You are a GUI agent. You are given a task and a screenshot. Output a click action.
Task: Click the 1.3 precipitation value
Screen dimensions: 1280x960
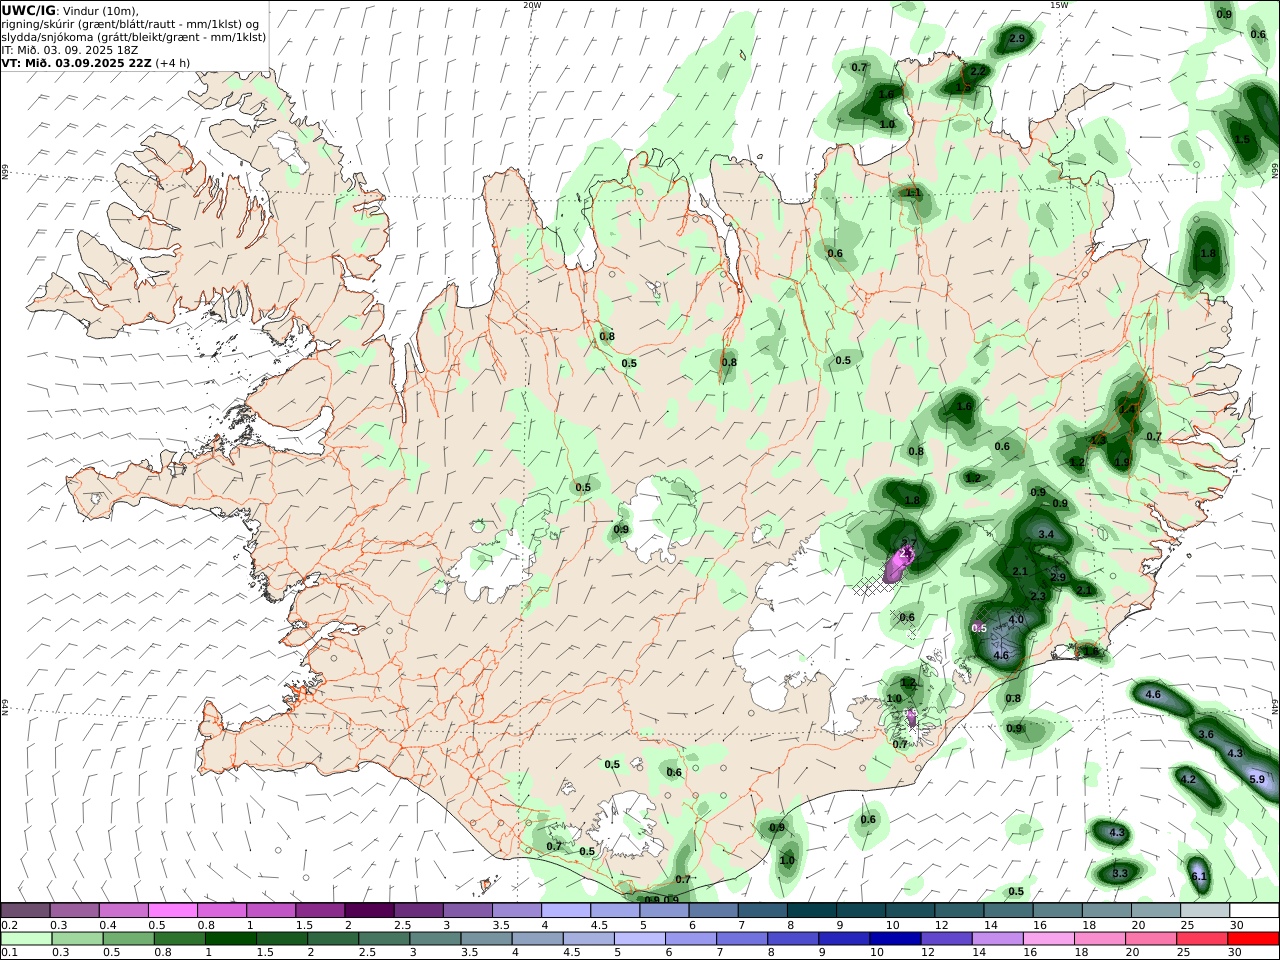pyautogui.click(x=1098, y=440)
